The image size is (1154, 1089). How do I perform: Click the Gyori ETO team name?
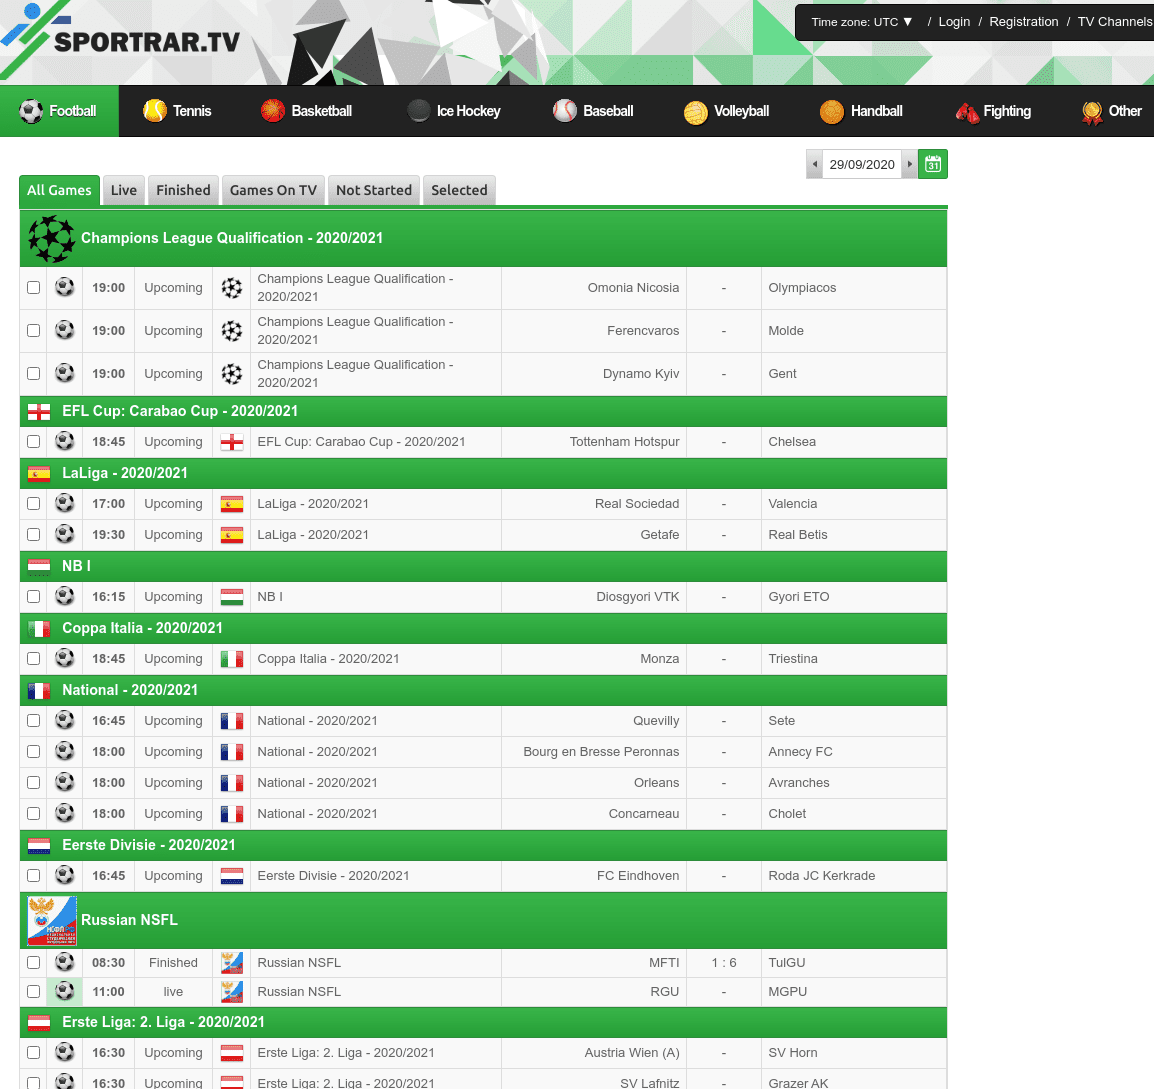[799, 597]
